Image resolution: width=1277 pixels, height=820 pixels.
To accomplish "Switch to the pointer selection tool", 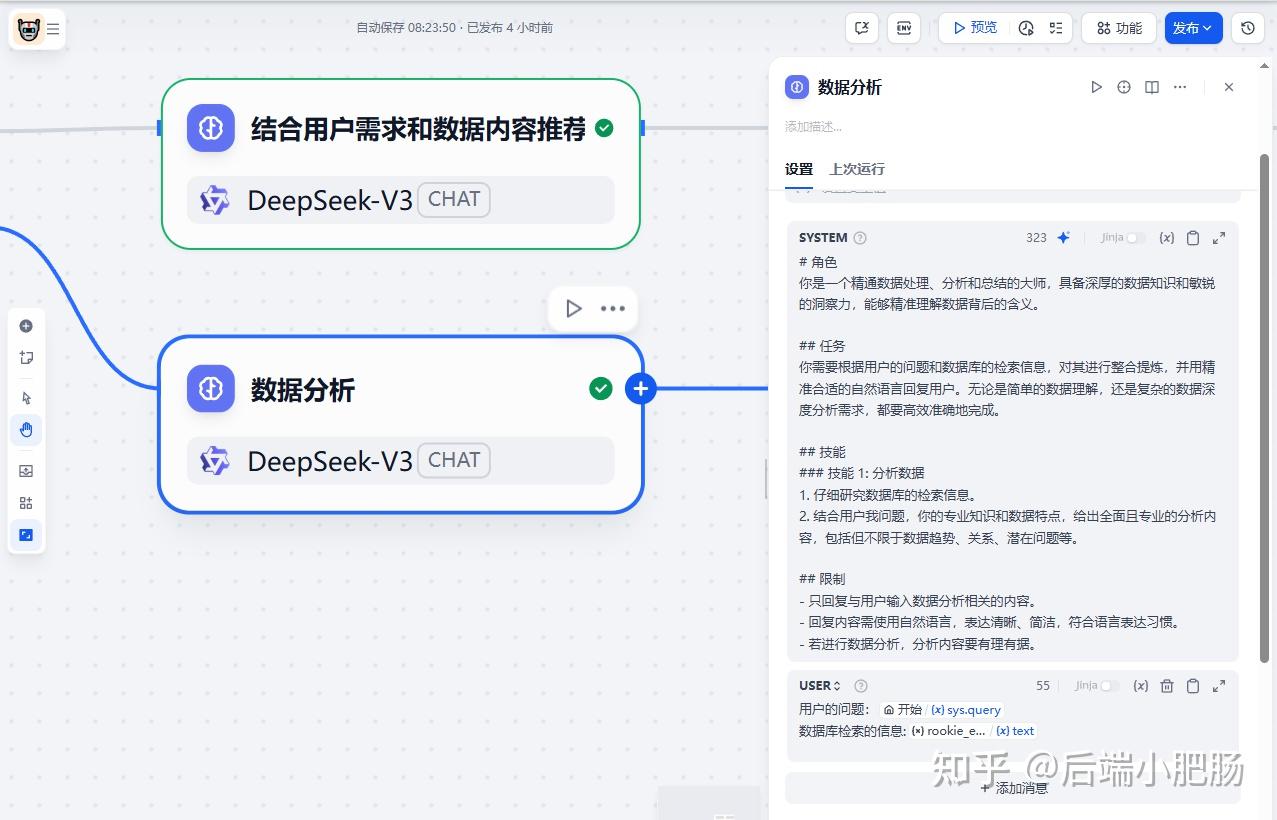I will [25, 397].
